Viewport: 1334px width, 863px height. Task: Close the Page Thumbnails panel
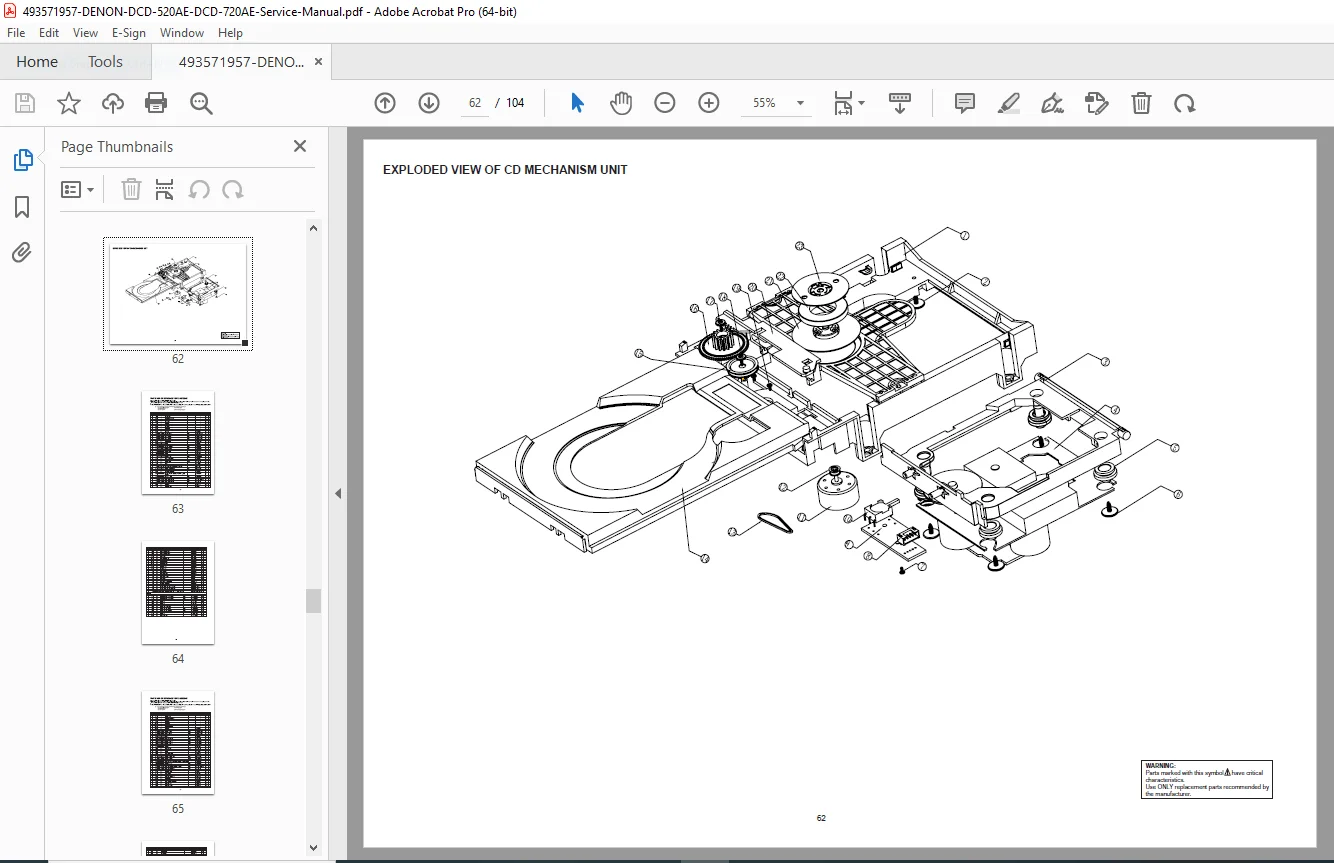300,146
